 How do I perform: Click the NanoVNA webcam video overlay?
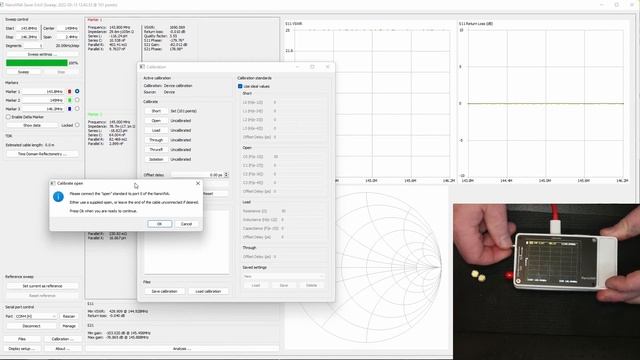pos(547,282)
